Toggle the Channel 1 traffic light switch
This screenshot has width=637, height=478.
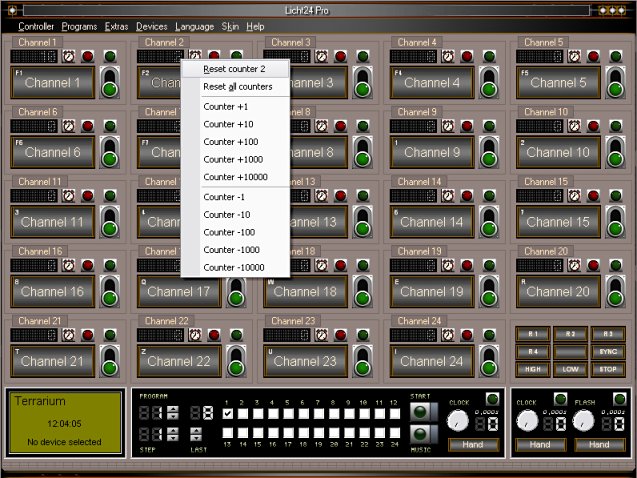(x=109, y=82)
